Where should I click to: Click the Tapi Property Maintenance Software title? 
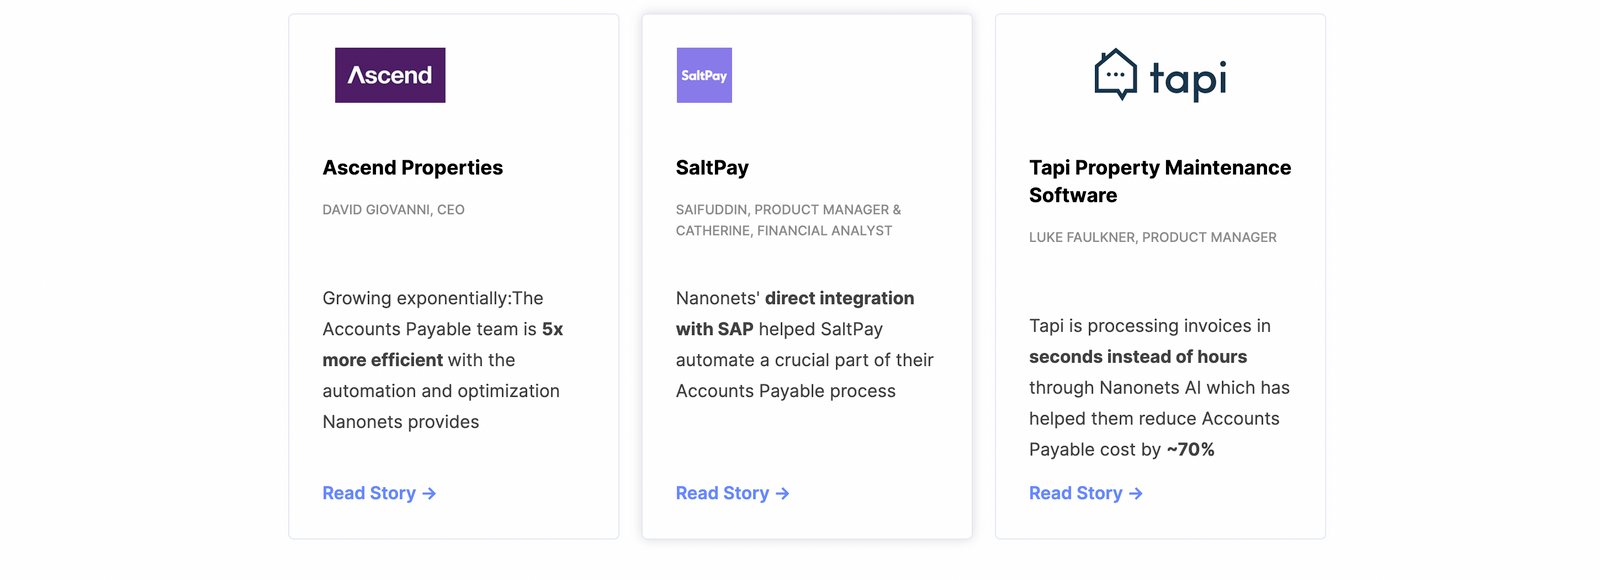pos(1159,181)
